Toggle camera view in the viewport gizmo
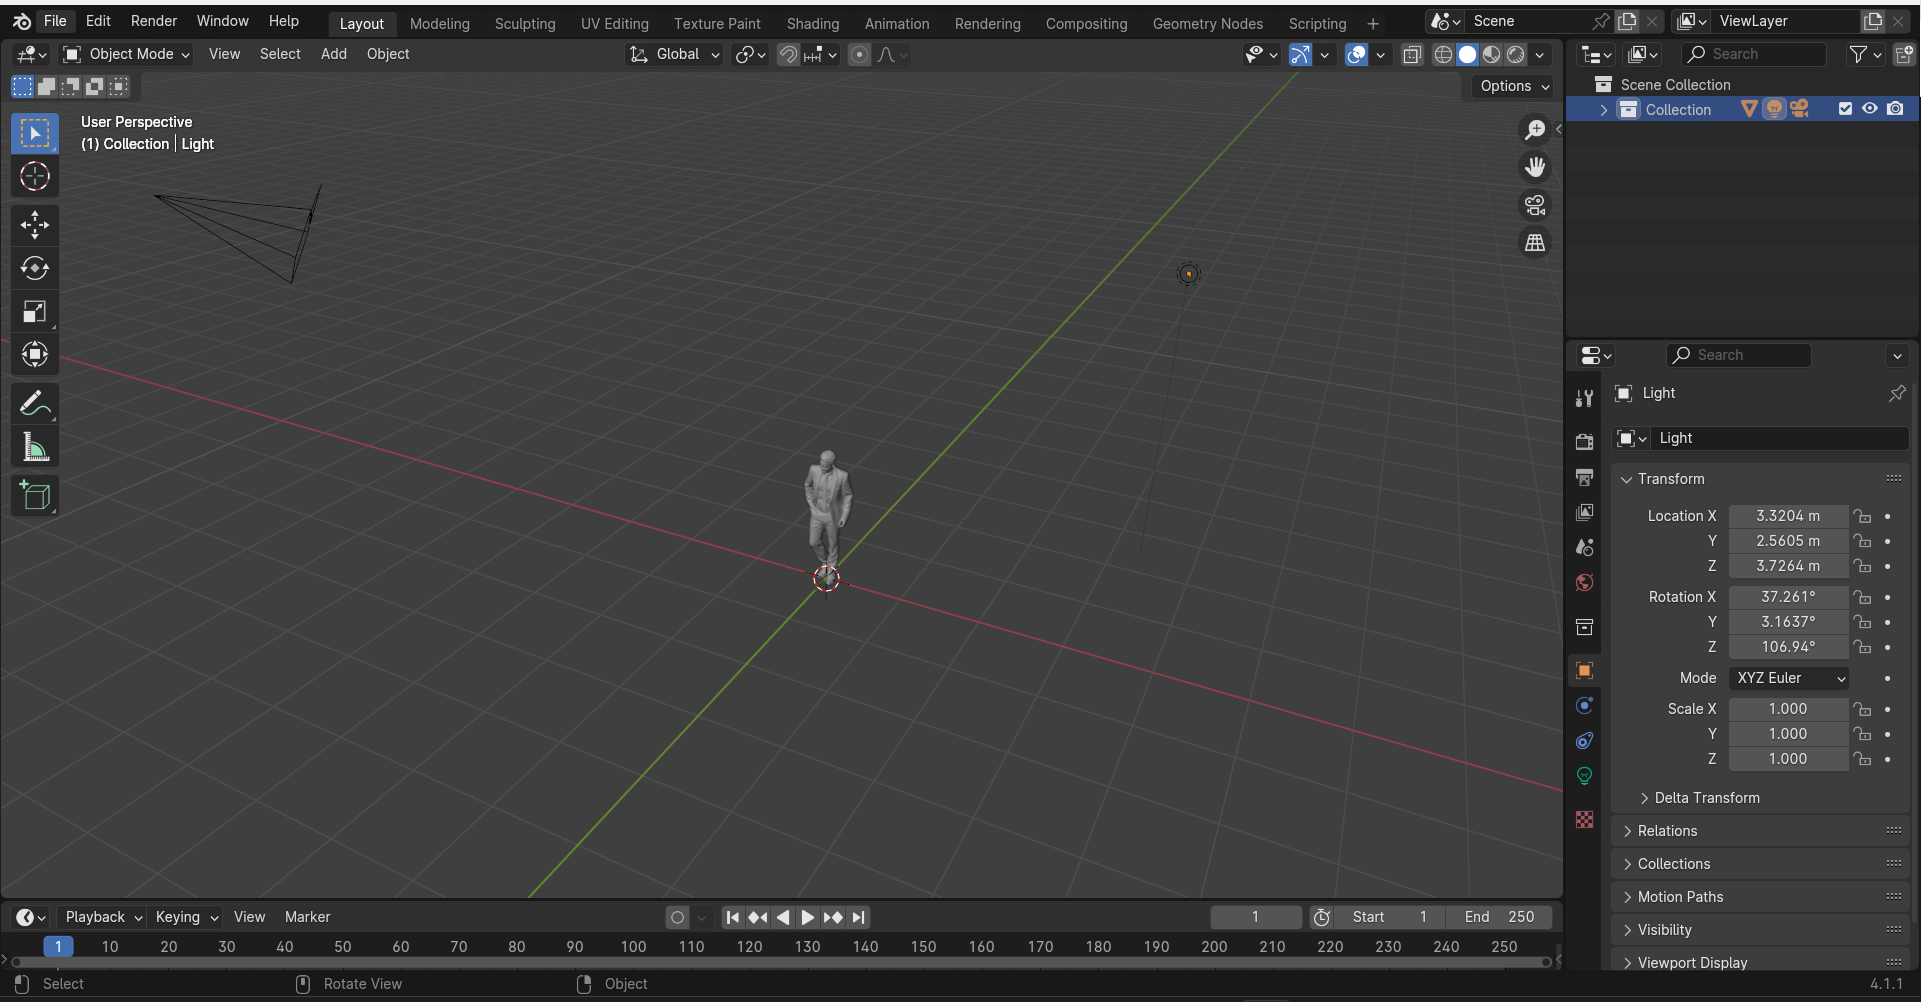Screen dimensions: 1921x1002 pyautogui.click(x=1535, y=205)
